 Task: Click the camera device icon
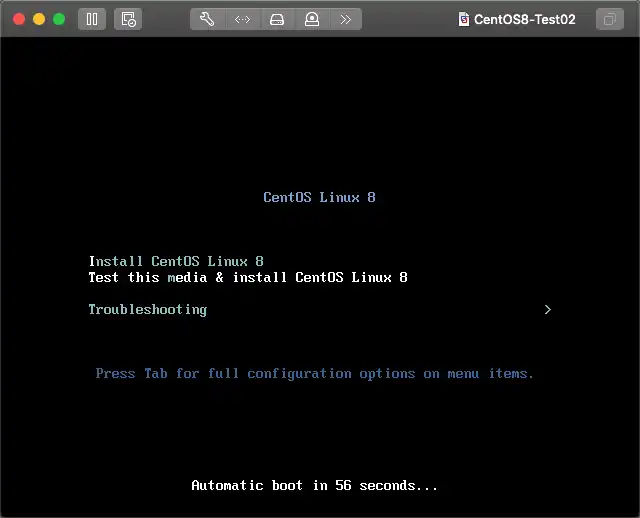pos(312,19)
